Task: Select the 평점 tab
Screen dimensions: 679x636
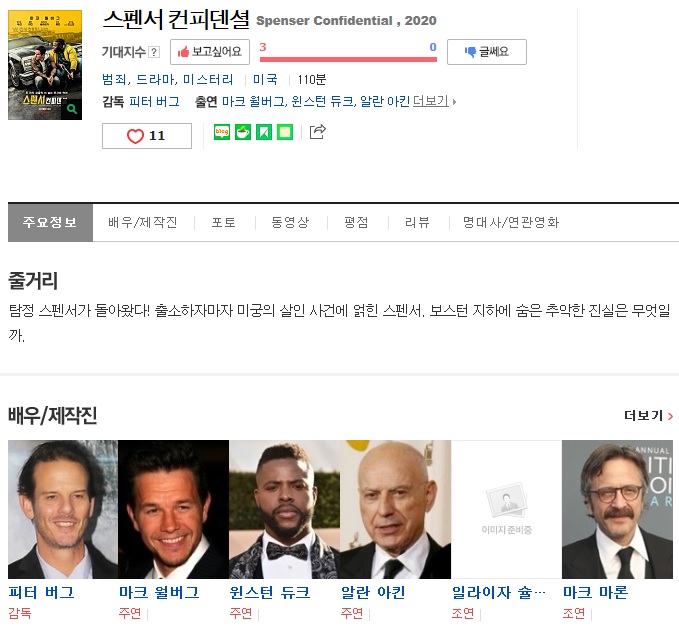Action: [x=356, y=222]
